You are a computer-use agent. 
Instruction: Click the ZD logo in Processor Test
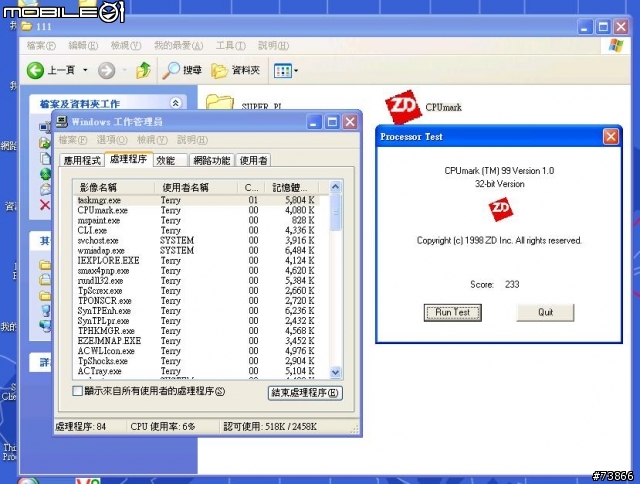pos(500,209)
